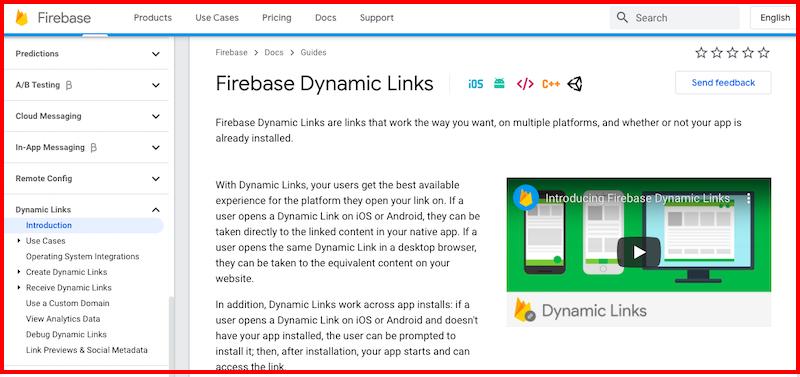The height and width of the screenshot is (377, 800).
Task: Rate the page two stars
Action: pos(717,53)
